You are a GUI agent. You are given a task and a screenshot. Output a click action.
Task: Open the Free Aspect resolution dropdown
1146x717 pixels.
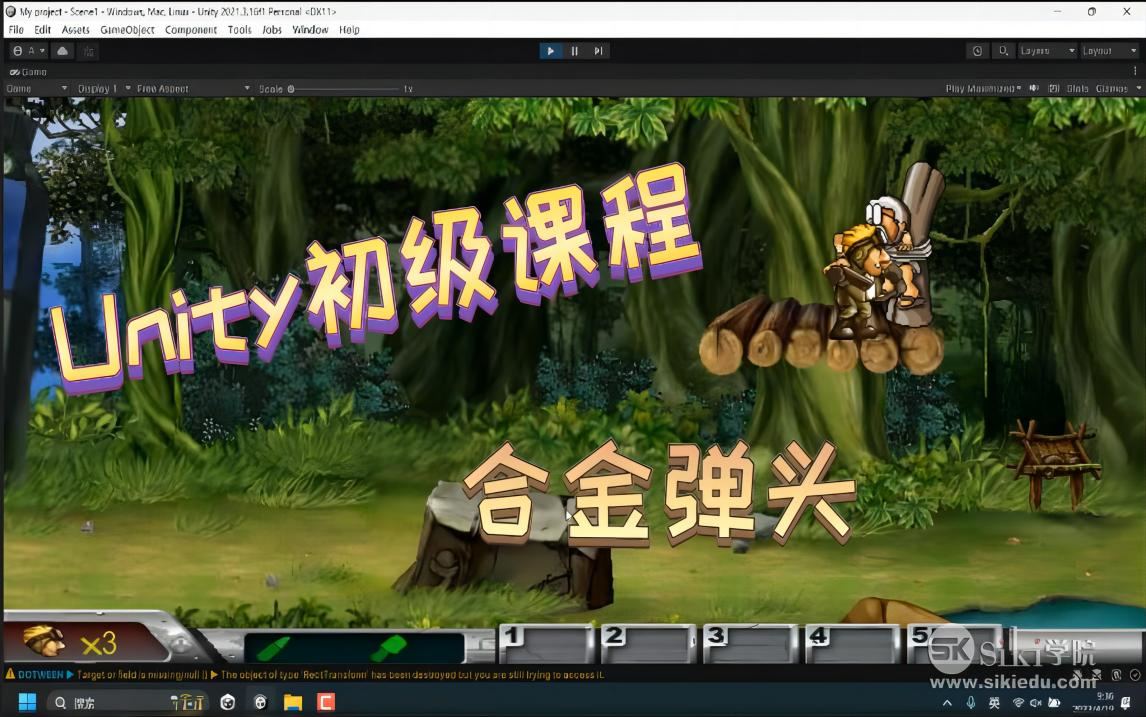pos(193,88)
